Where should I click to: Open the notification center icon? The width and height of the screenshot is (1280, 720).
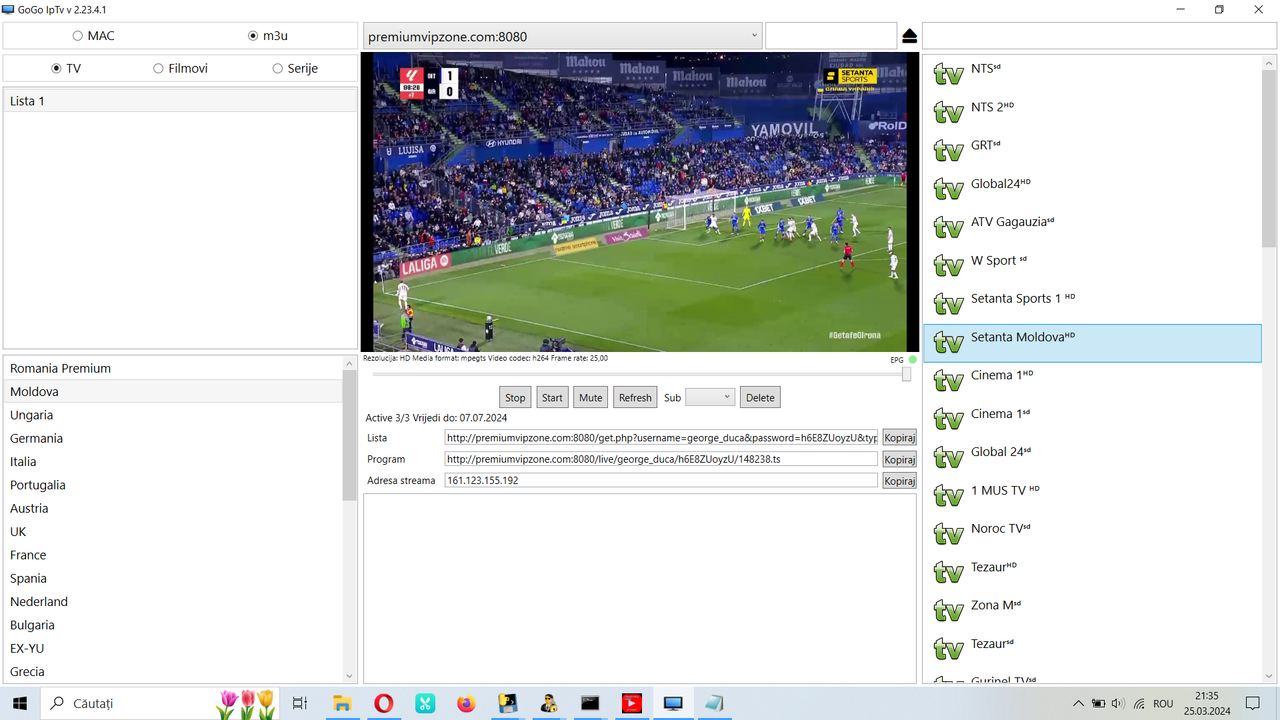point(1253,703)
